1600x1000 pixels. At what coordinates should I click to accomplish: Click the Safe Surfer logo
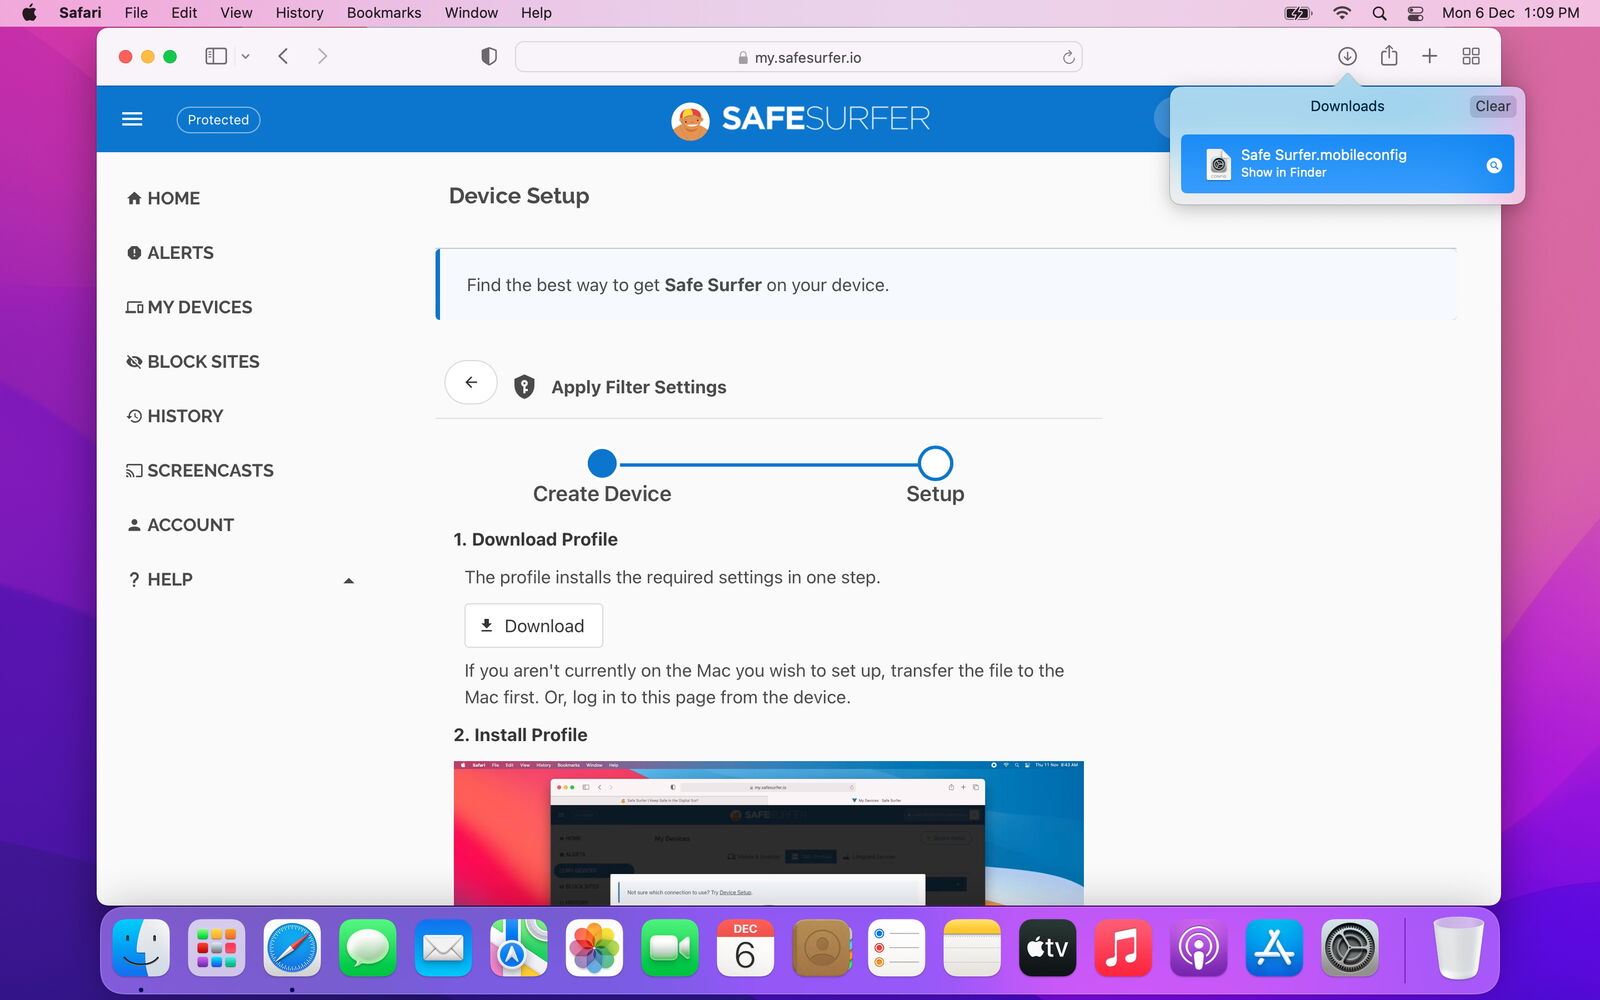click(x=800, y=119)
